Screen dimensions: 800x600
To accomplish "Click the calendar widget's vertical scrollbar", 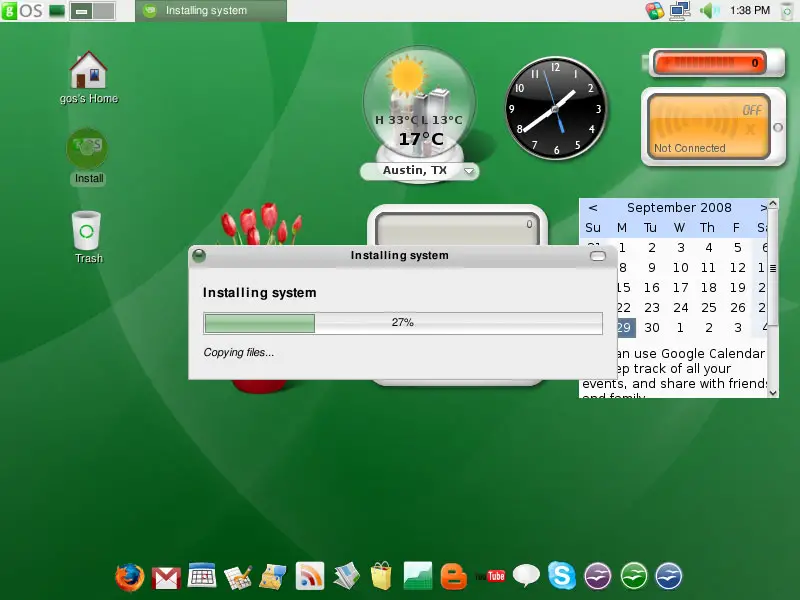I will click(x=773, y=300).
